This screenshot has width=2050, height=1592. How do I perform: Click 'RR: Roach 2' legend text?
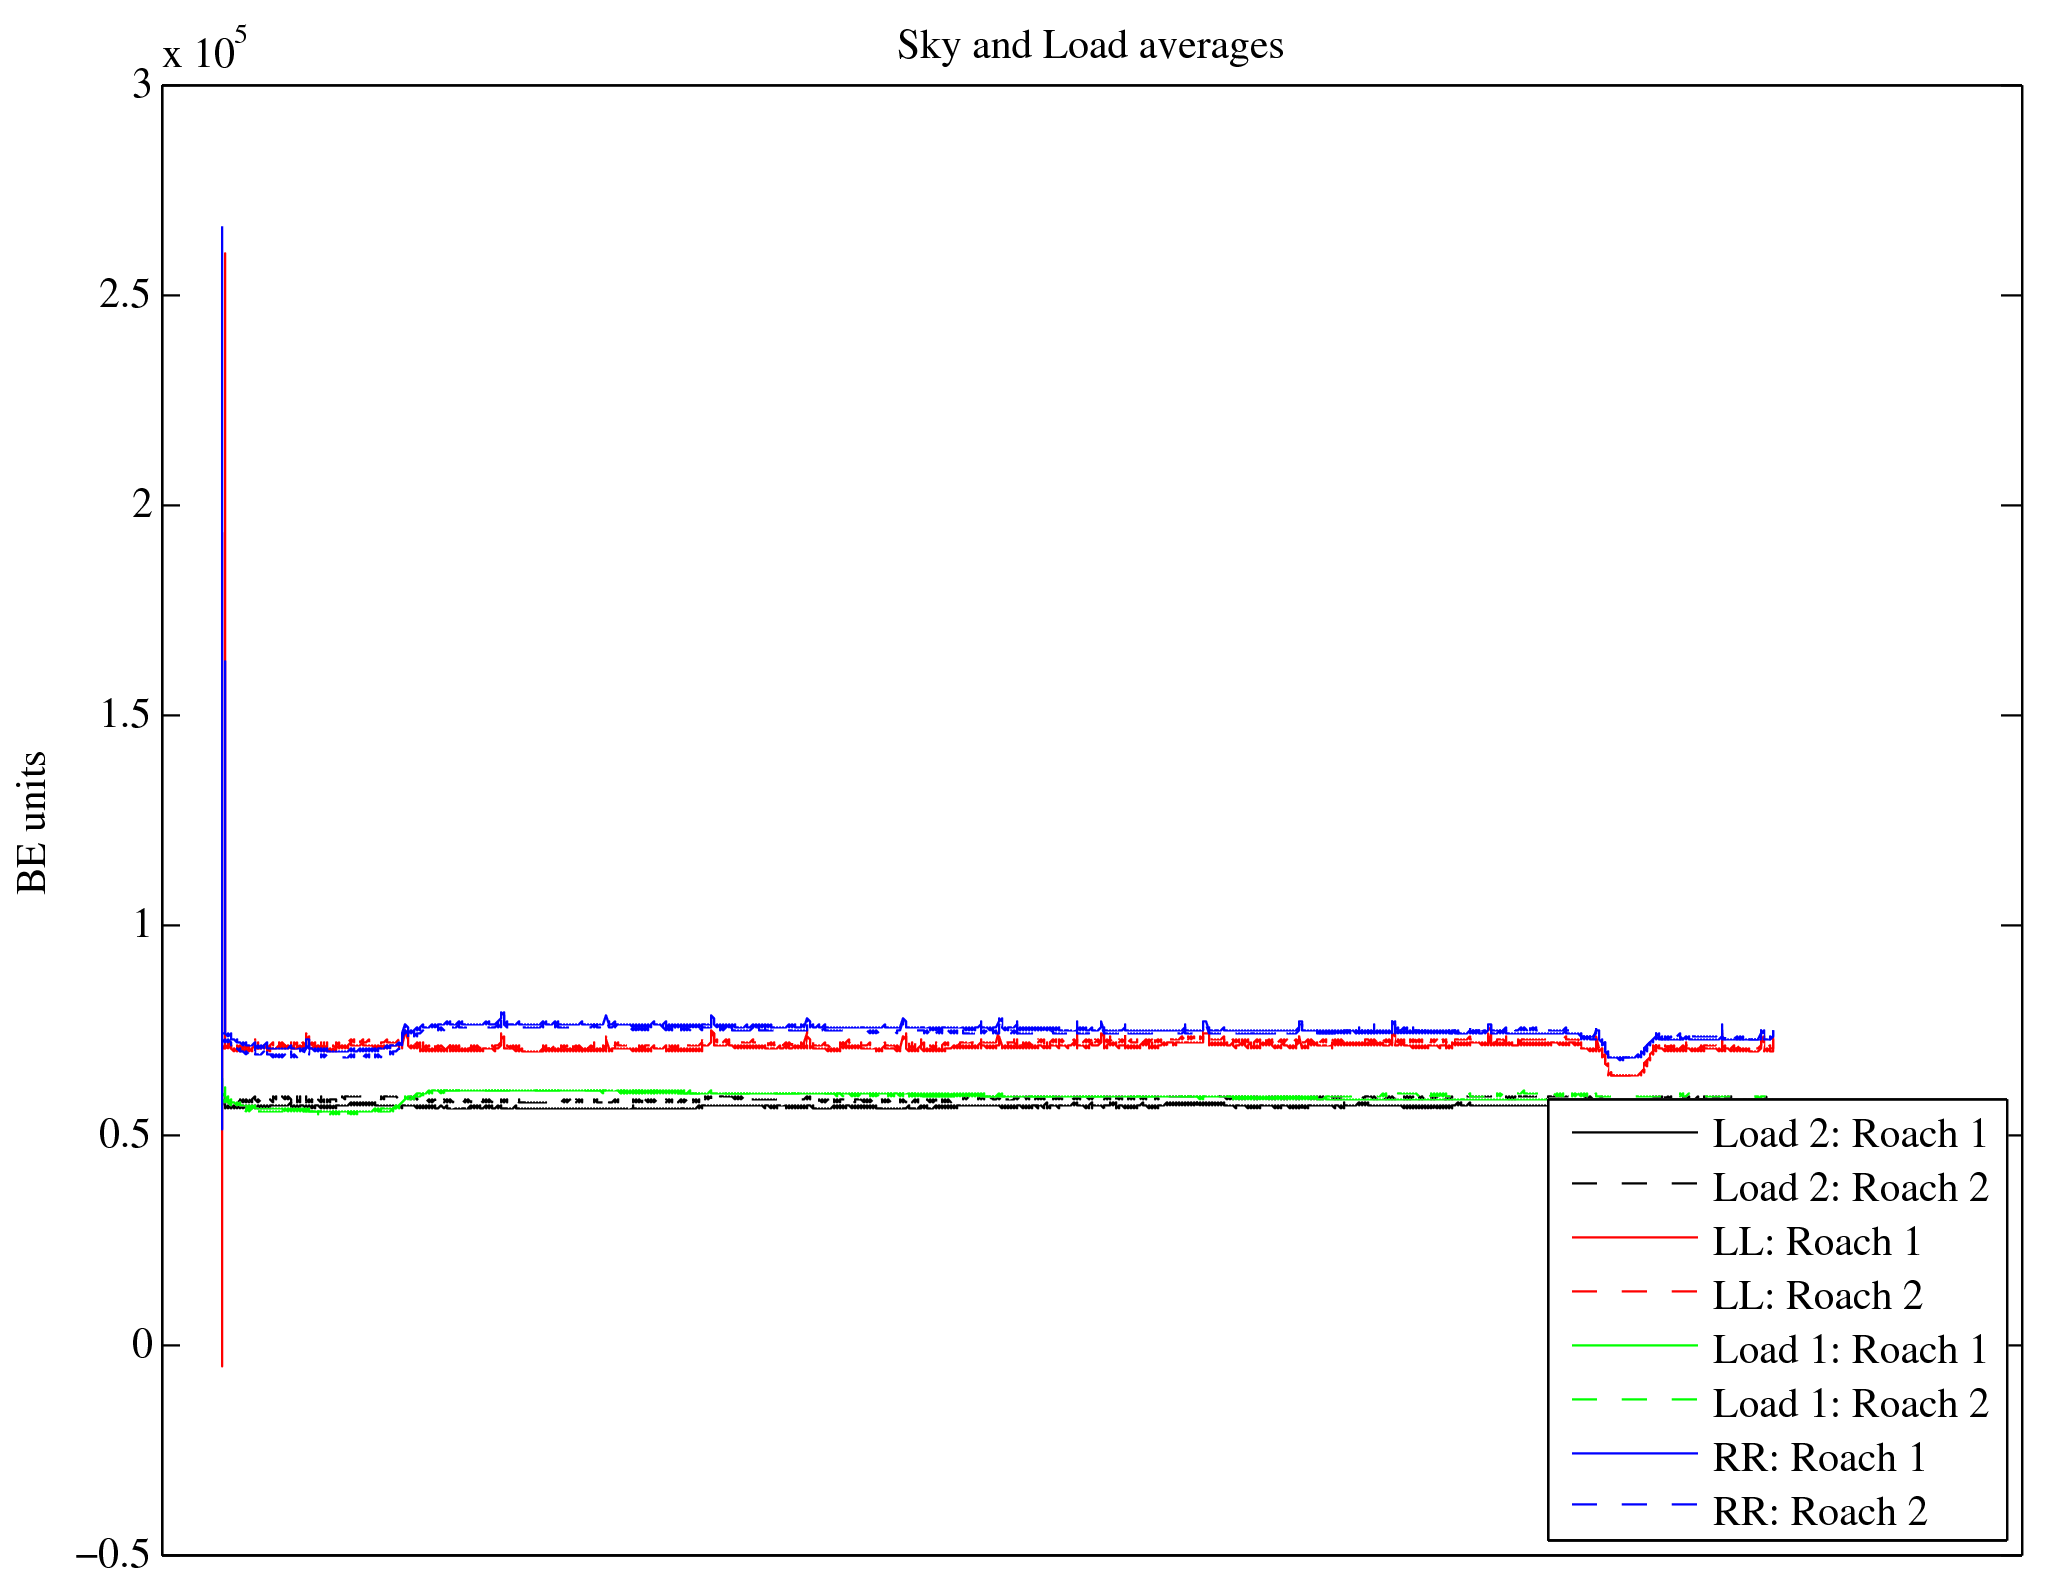coord(1819,1512)
